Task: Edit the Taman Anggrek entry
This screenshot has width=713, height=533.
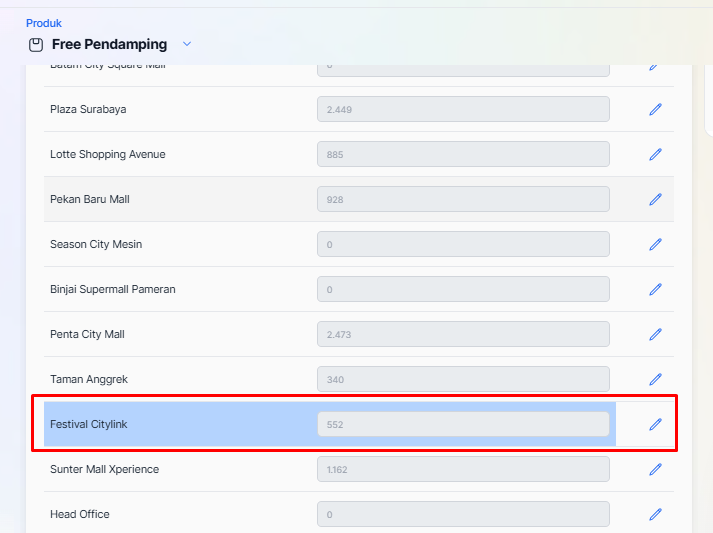Action: point(655,379)
